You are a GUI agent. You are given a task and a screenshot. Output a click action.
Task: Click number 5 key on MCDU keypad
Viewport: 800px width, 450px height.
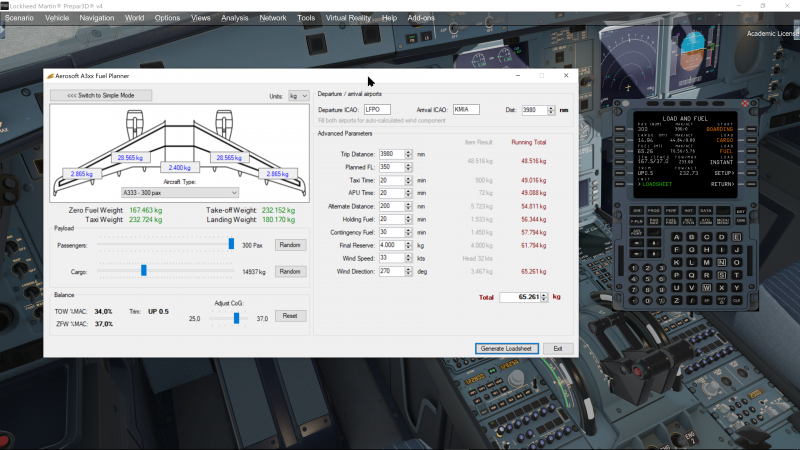click(x=647, y=279)
